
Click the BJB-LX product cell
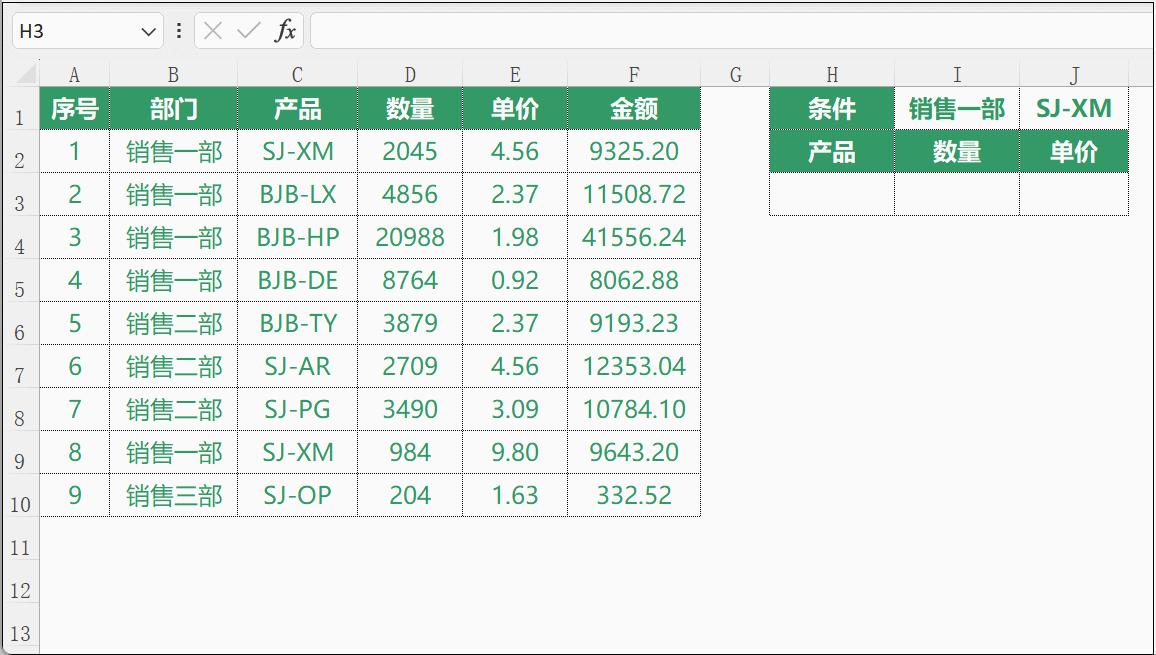(297, 194)
